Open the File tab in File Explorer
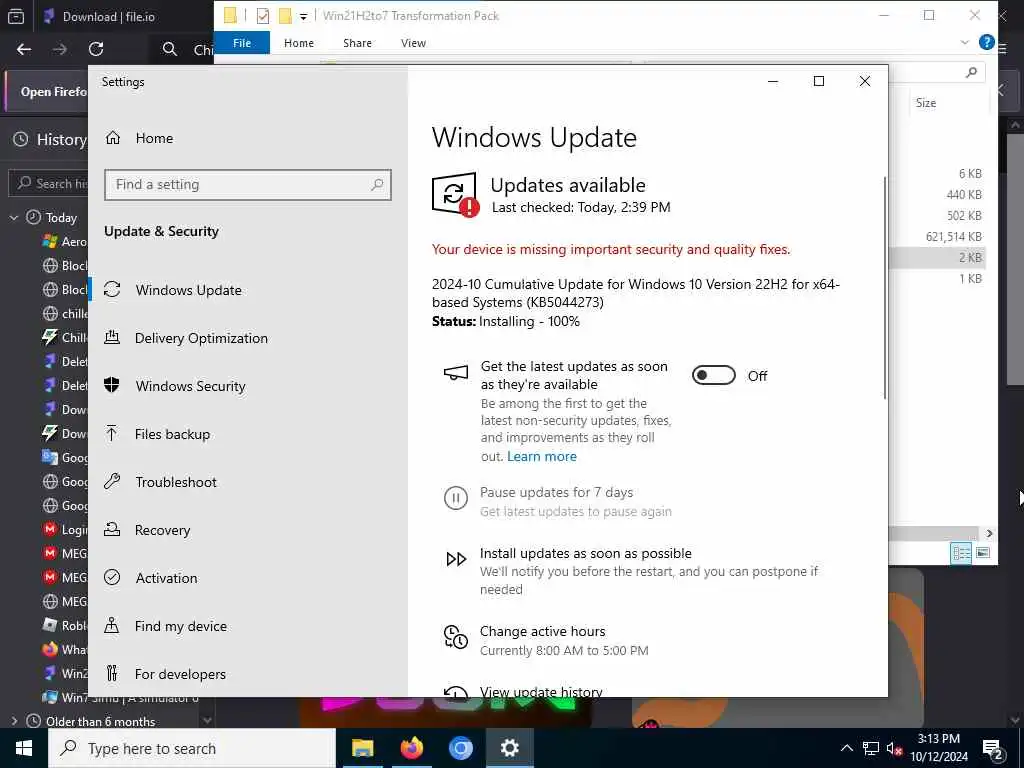This screenshot has height=768, width=1024. coord(242,43)
